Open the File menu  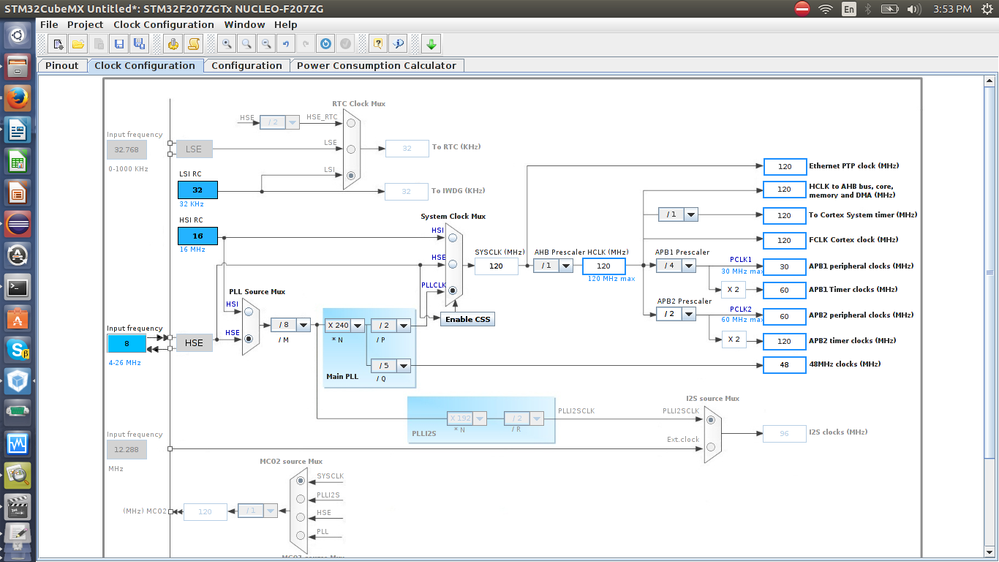(x=49, y=25)
